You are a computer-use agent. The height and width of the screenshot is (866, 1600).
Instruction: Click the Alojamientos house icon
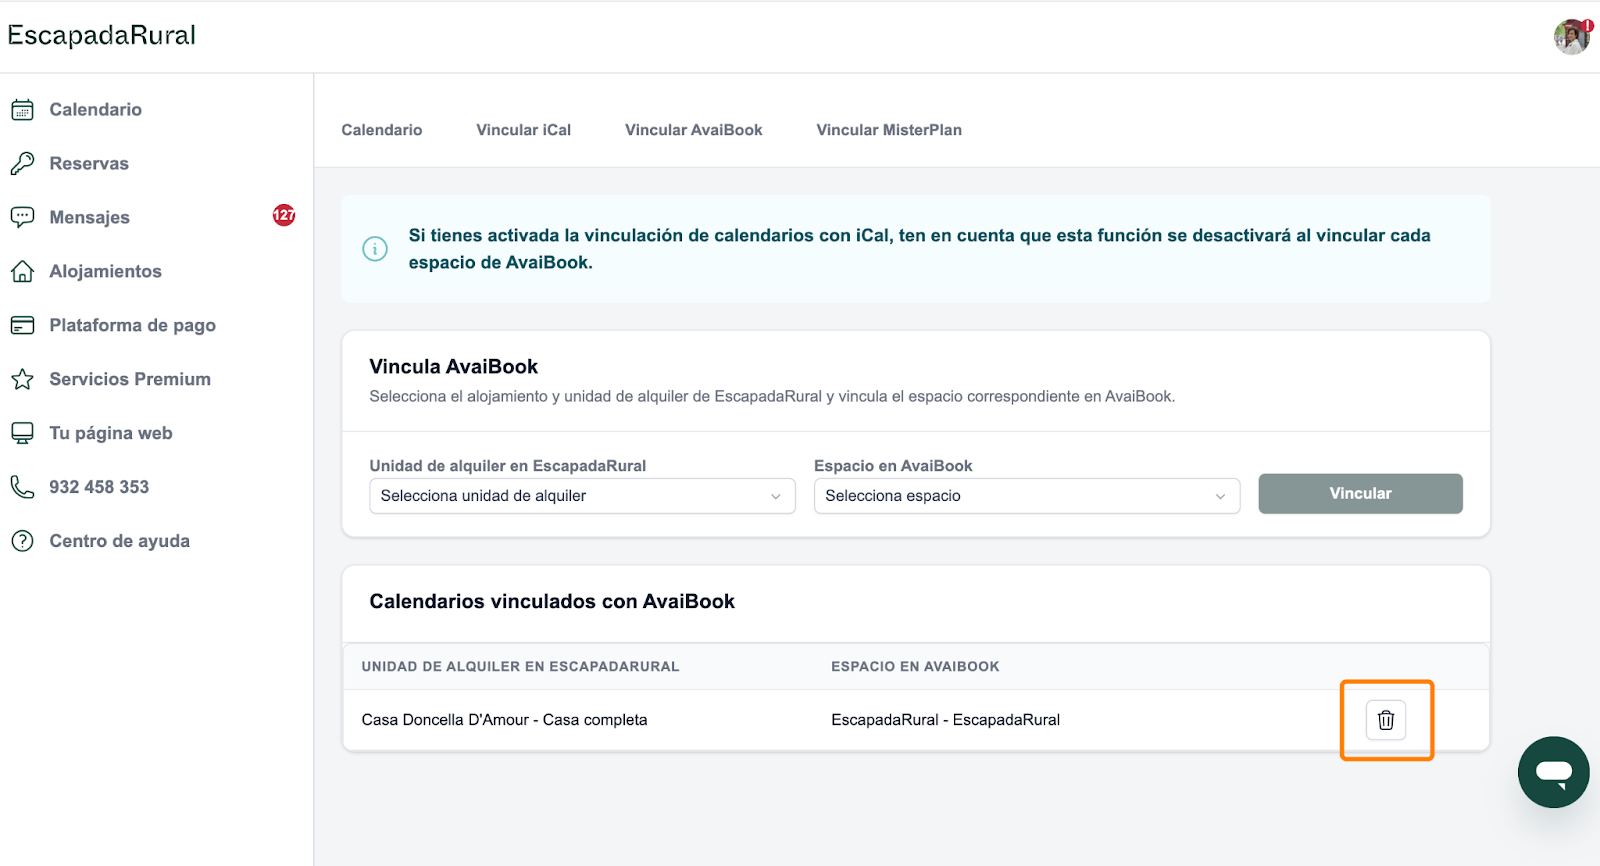click(x=22, y=271)
